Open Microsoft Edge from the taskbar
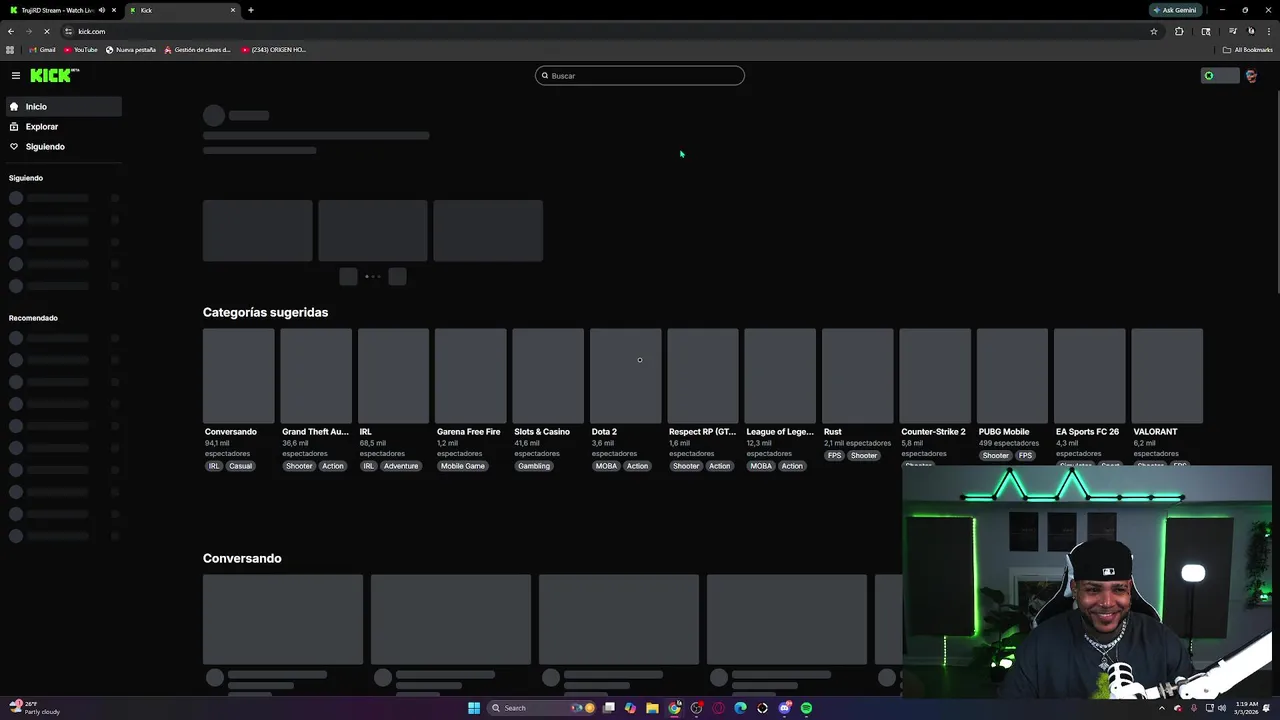This screenshot has width=1280, height=720. [740, 708]
